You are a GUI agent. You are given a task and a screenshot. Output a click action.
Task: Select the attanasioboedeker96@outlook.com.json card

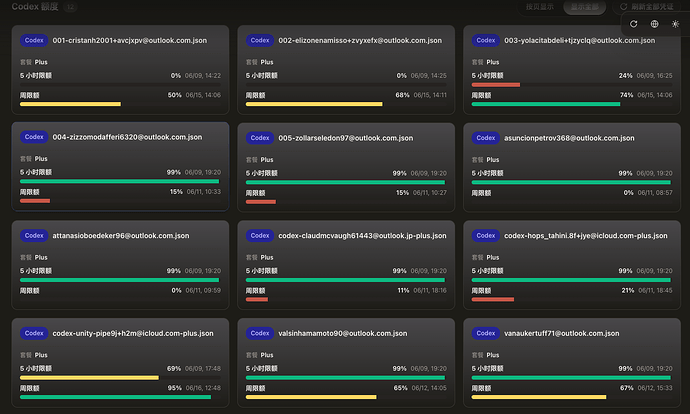(120, 265)
